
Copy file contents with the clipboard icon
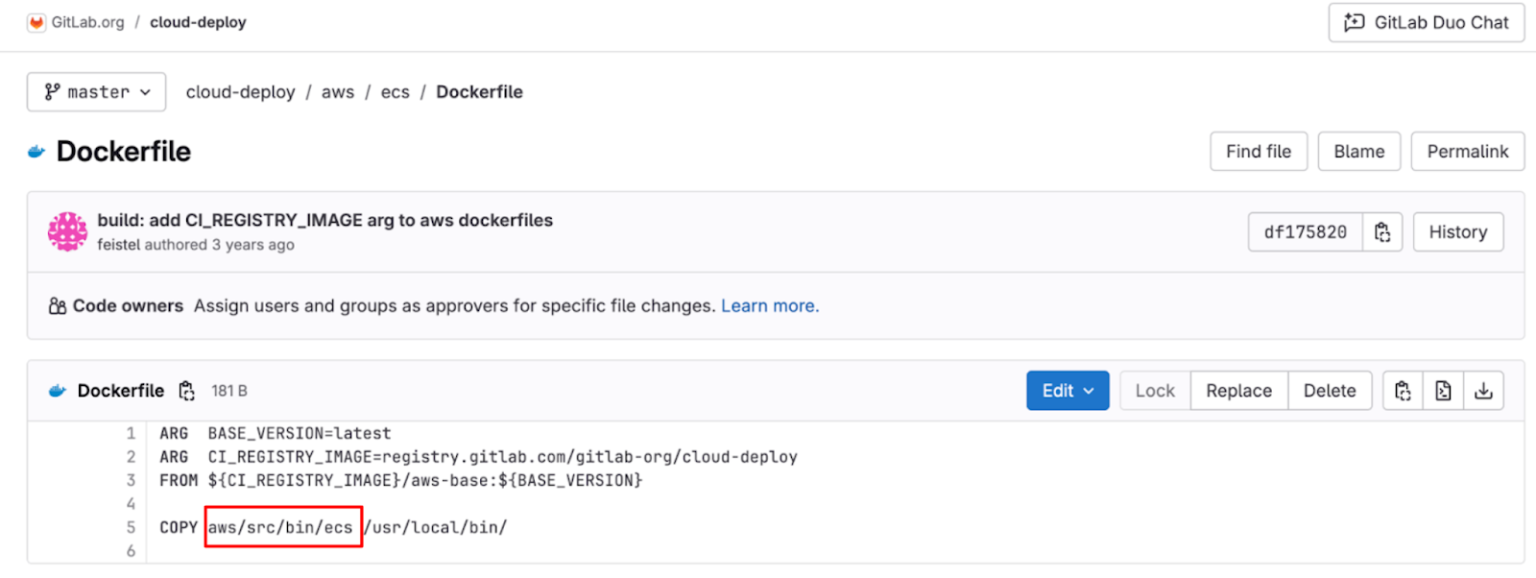1402,390
